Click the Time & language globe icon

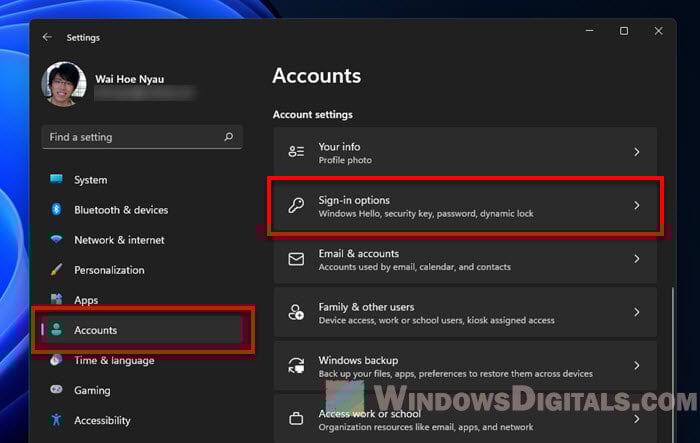click(56, 360)
